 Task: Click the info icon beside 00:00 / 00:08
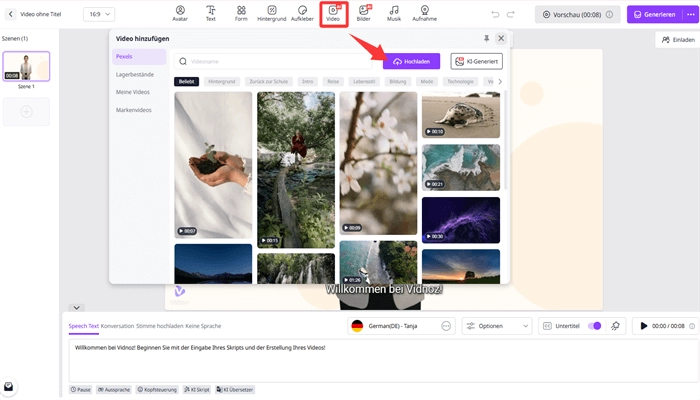click(x=692, y=326)
